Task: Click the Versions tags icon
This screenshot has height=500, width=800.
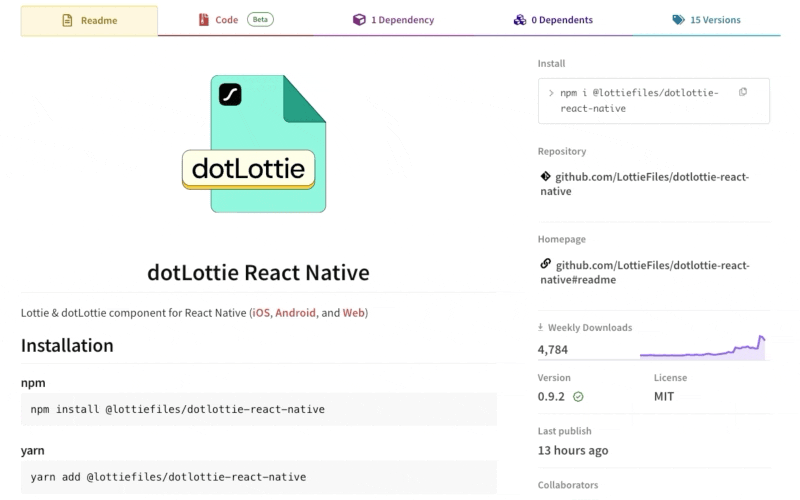Action: pyautogui.click(x=678, y=20)
